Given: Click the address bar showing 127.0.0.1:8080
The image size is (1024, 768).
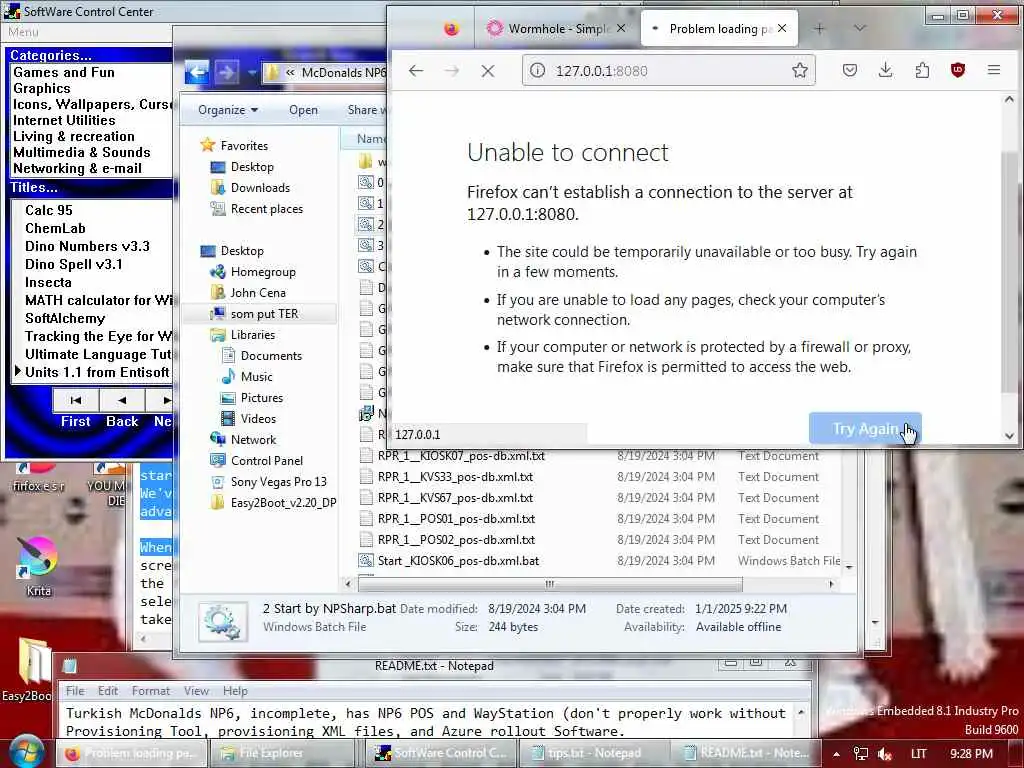Looking at the screenshot, I should 669,71.
